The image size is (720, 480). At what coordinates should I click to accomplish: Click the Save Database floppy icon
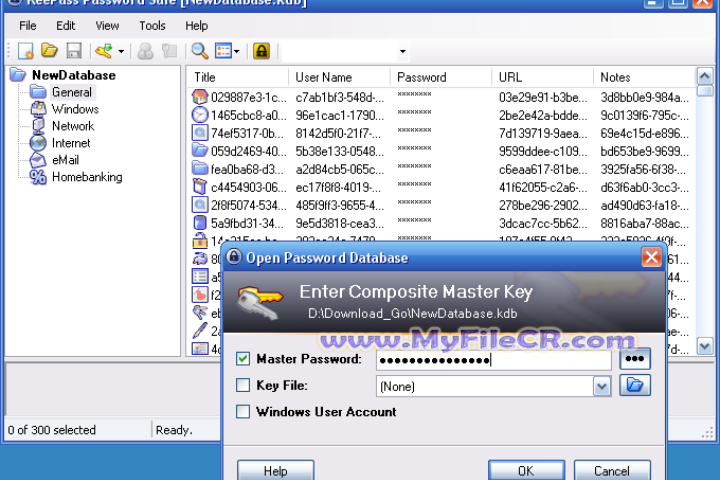point(74,51)
